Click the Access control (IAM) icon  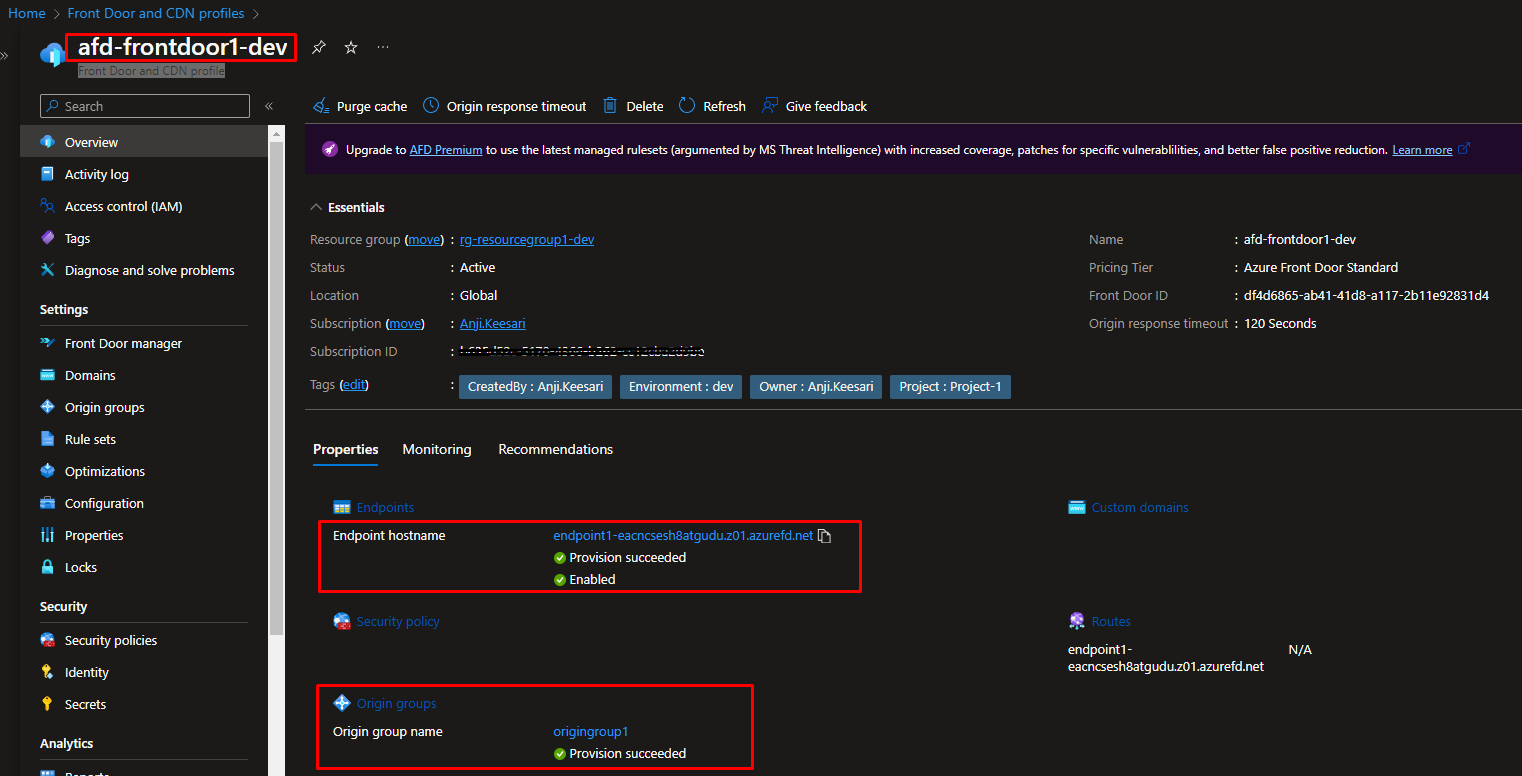[x=47, y=206]
